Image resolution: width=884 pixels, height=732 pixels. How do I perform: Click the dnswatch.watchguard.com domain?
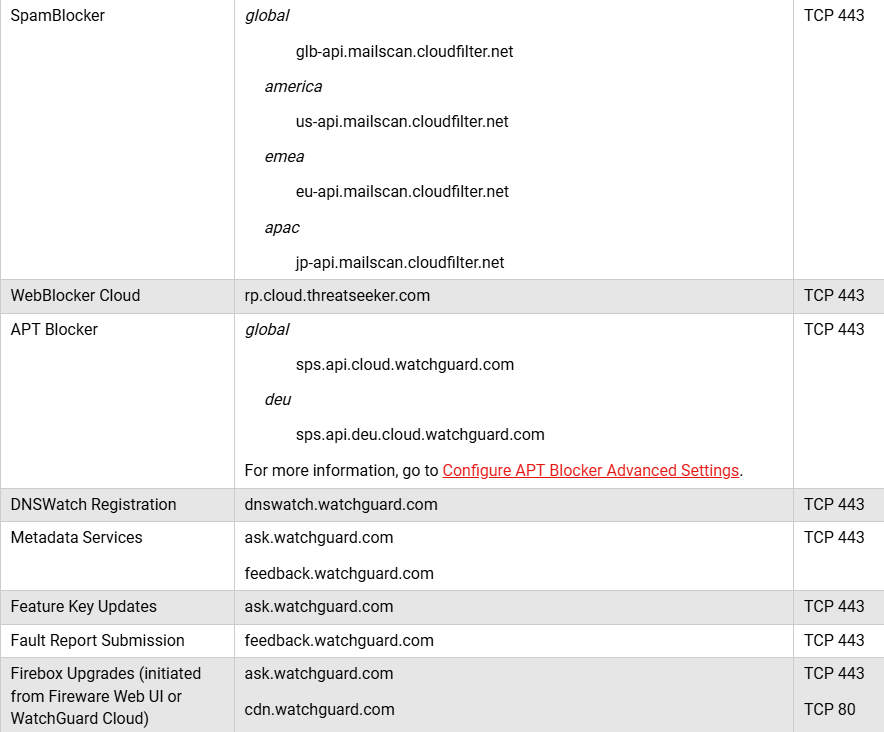[x=341, y=504]
